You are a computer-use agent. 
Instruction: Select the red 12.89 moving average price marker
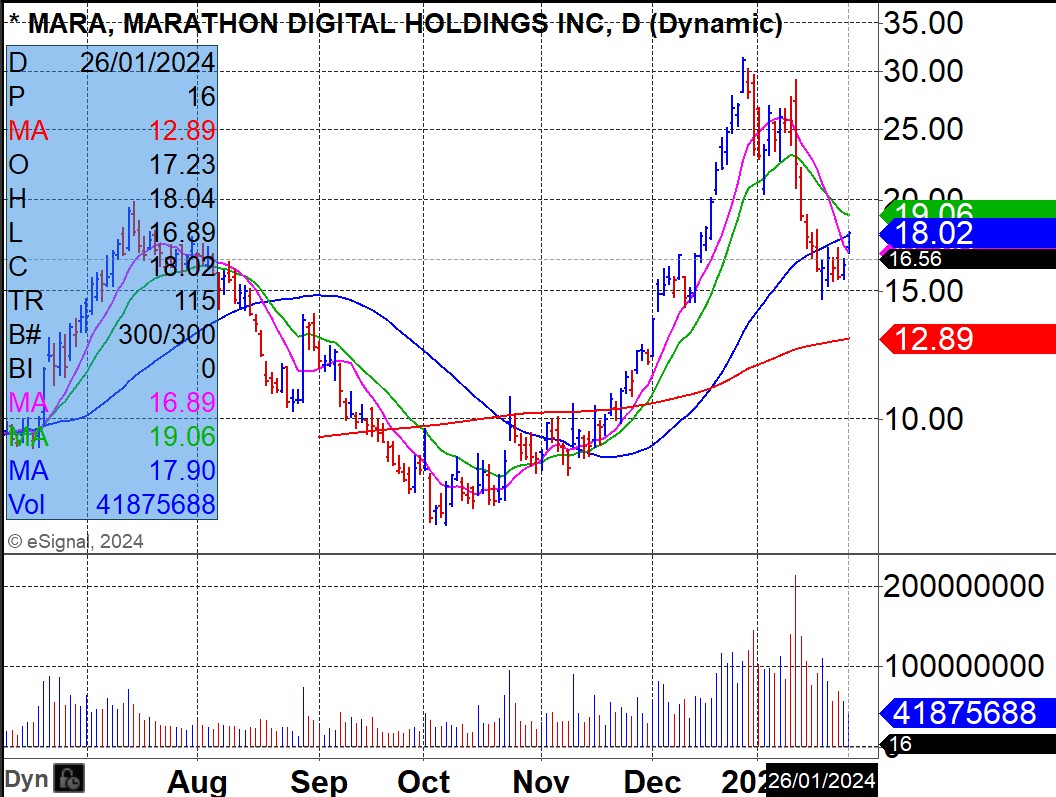[968, 338]
